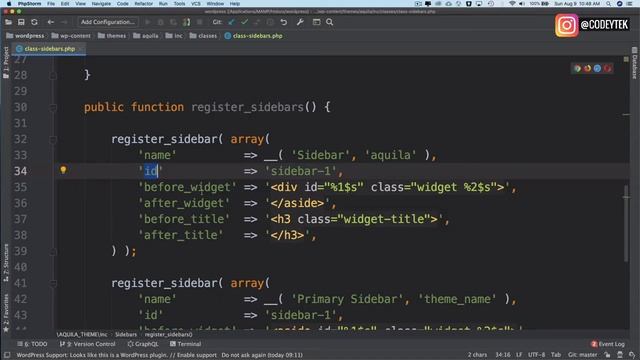The width and height of the screenshot is (640, 360).
Task: Click the inc breadcrumb folder
Action: click(174, 36)
